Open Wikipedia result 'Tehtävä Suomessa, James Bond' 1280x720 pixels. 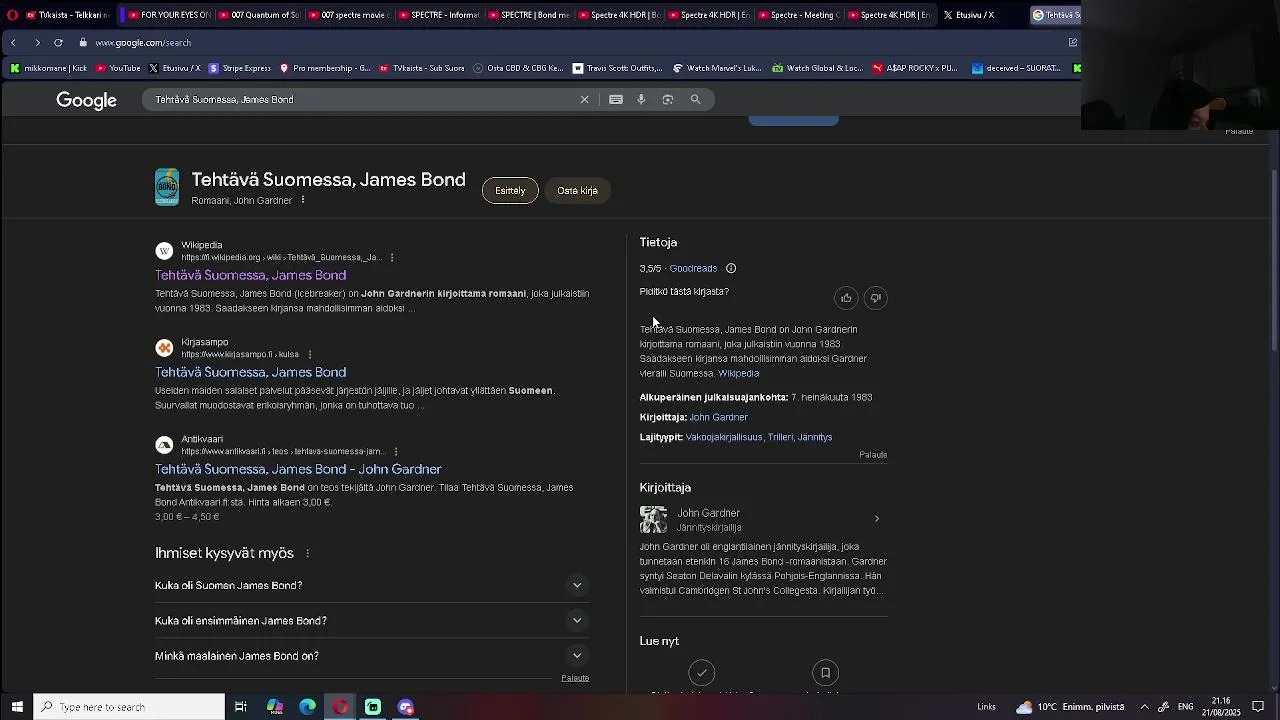(251, 276)
